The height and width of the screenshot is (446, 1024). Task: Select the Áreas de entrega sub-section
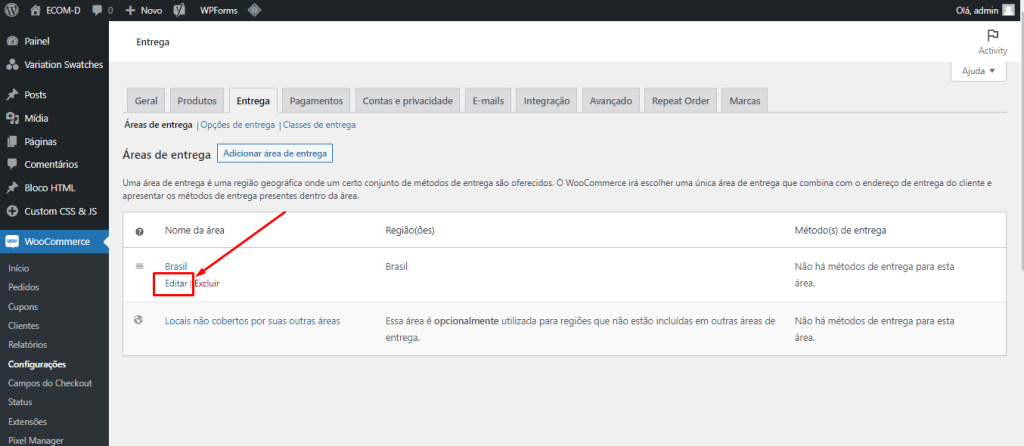click(158, 125)
